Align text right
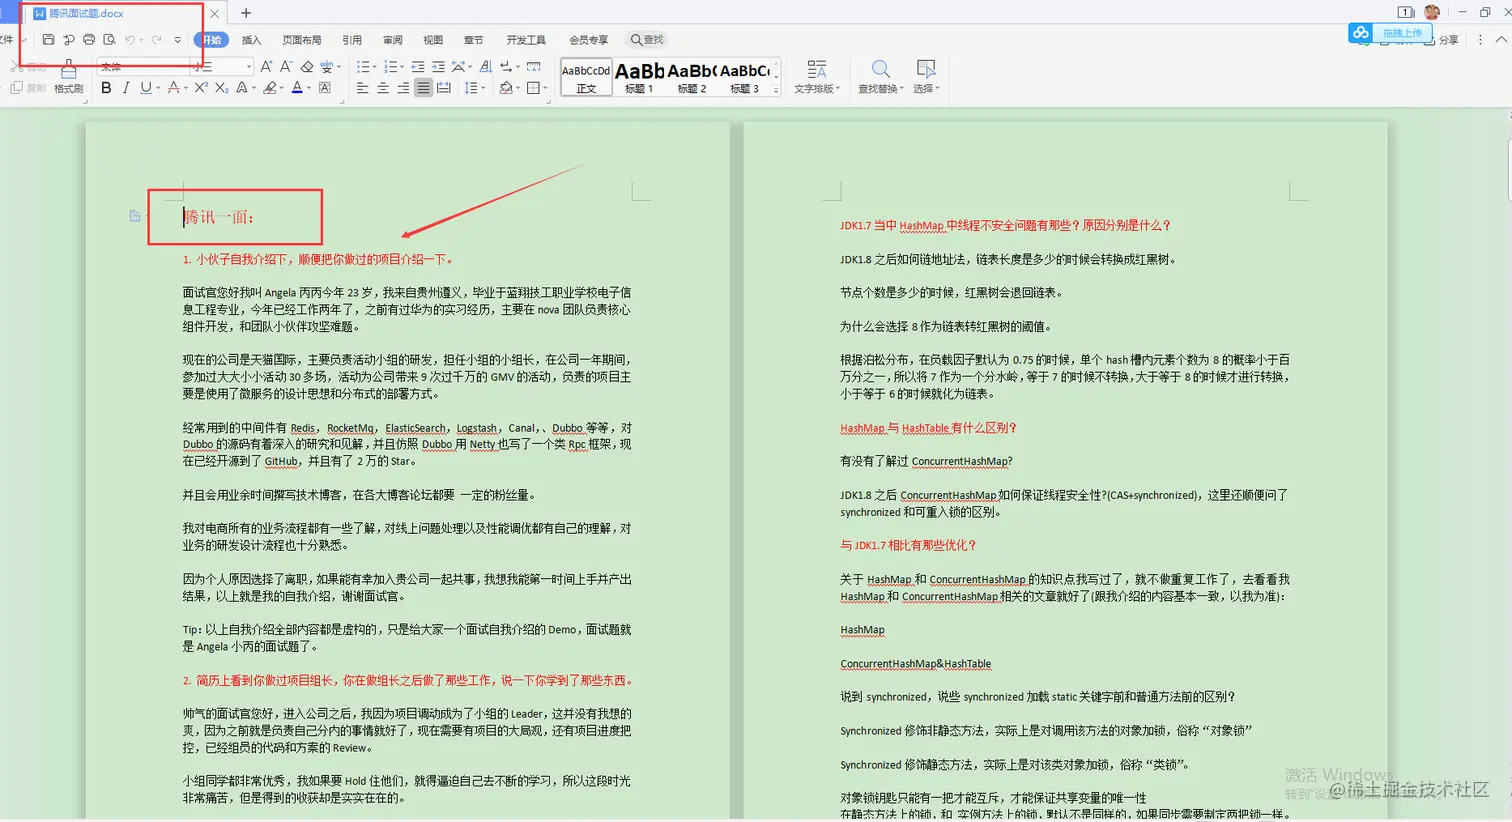Screen dimensions: 1512x822 click(403, 88)
